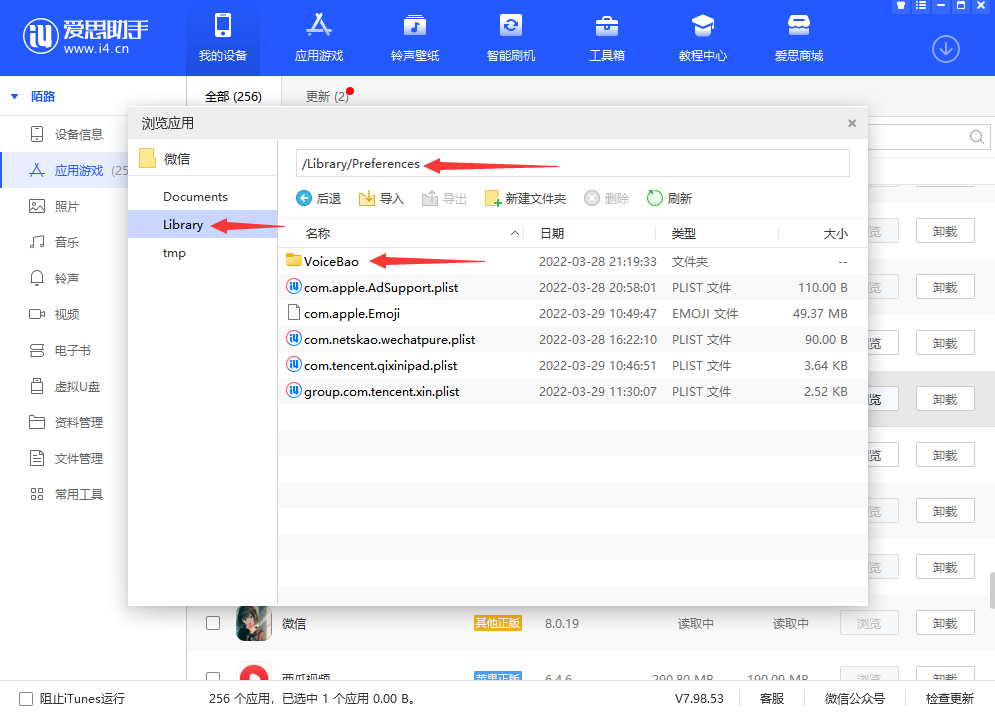Open 微信公众号 in status bar
This screenshot has height=715, width=995.
coord(854,699)
